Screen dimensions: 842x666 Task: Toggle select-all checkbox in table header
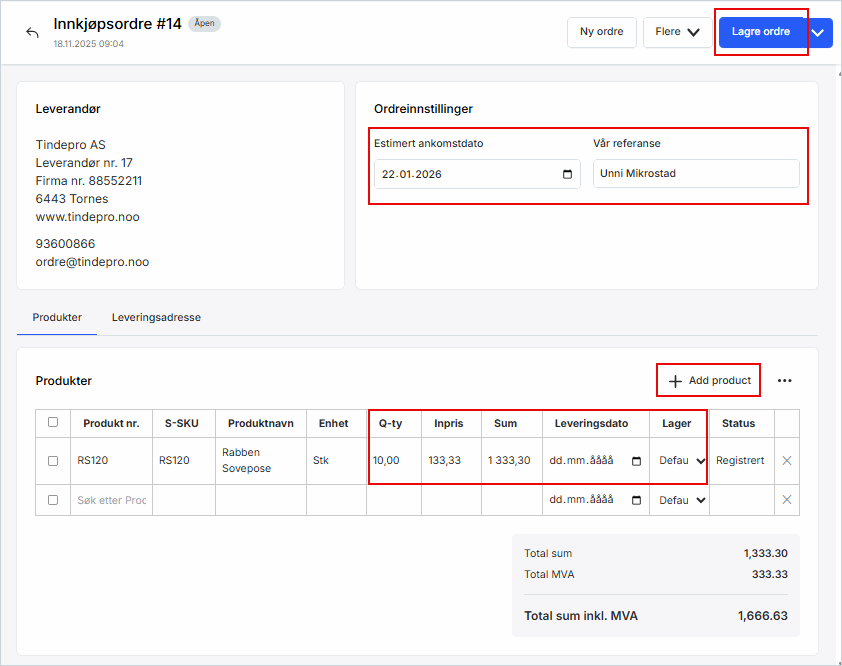tap(53, 423)
